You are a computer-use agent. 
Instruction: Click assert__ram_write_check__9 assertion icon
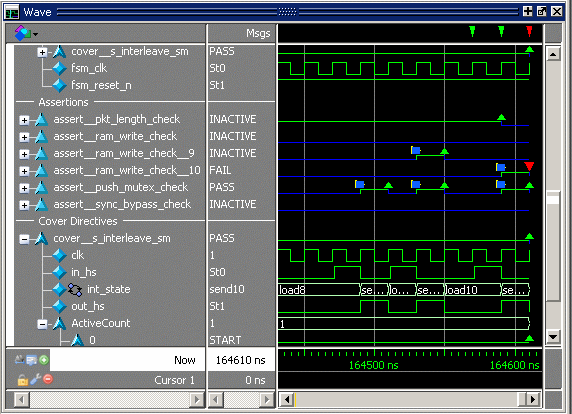pos(41,153)
